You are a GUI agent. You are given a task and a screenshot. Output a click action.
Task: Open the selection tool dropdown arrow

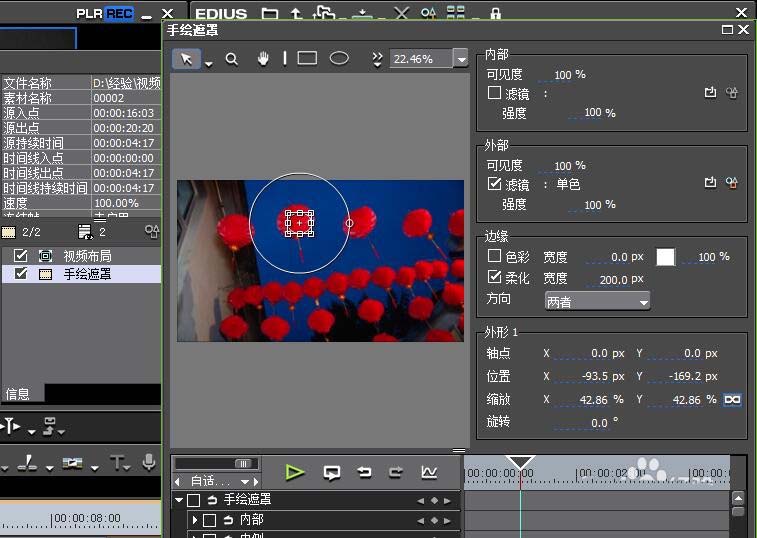[x=209, y=64]
